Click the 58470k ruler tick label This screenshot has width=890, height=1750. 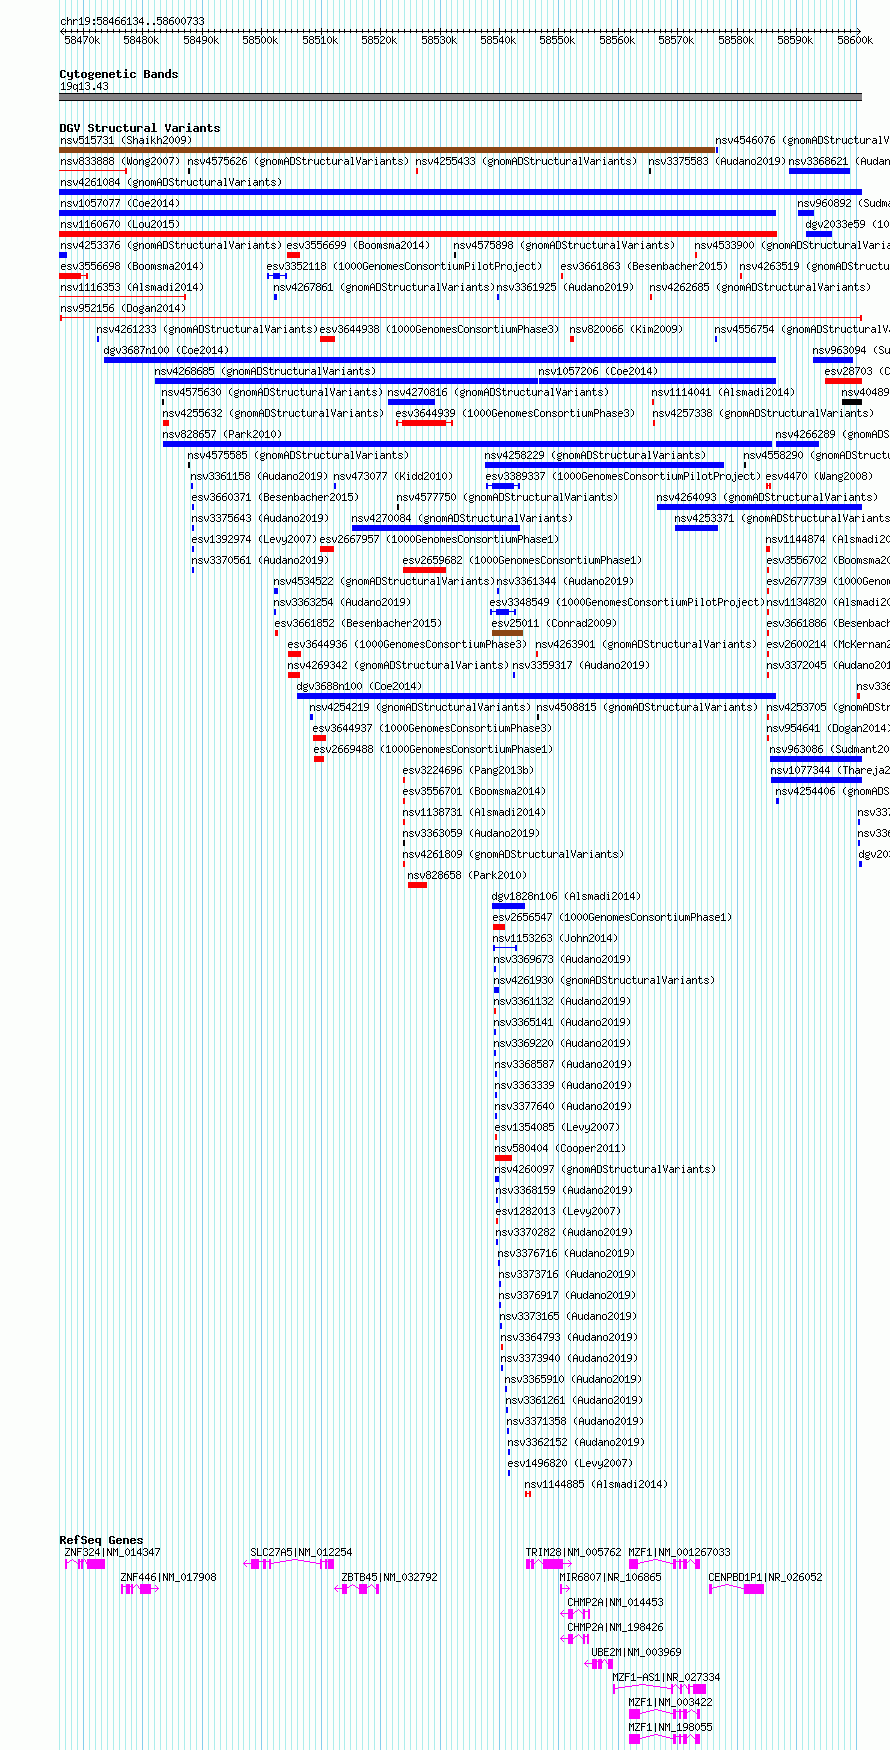(81, 40)
